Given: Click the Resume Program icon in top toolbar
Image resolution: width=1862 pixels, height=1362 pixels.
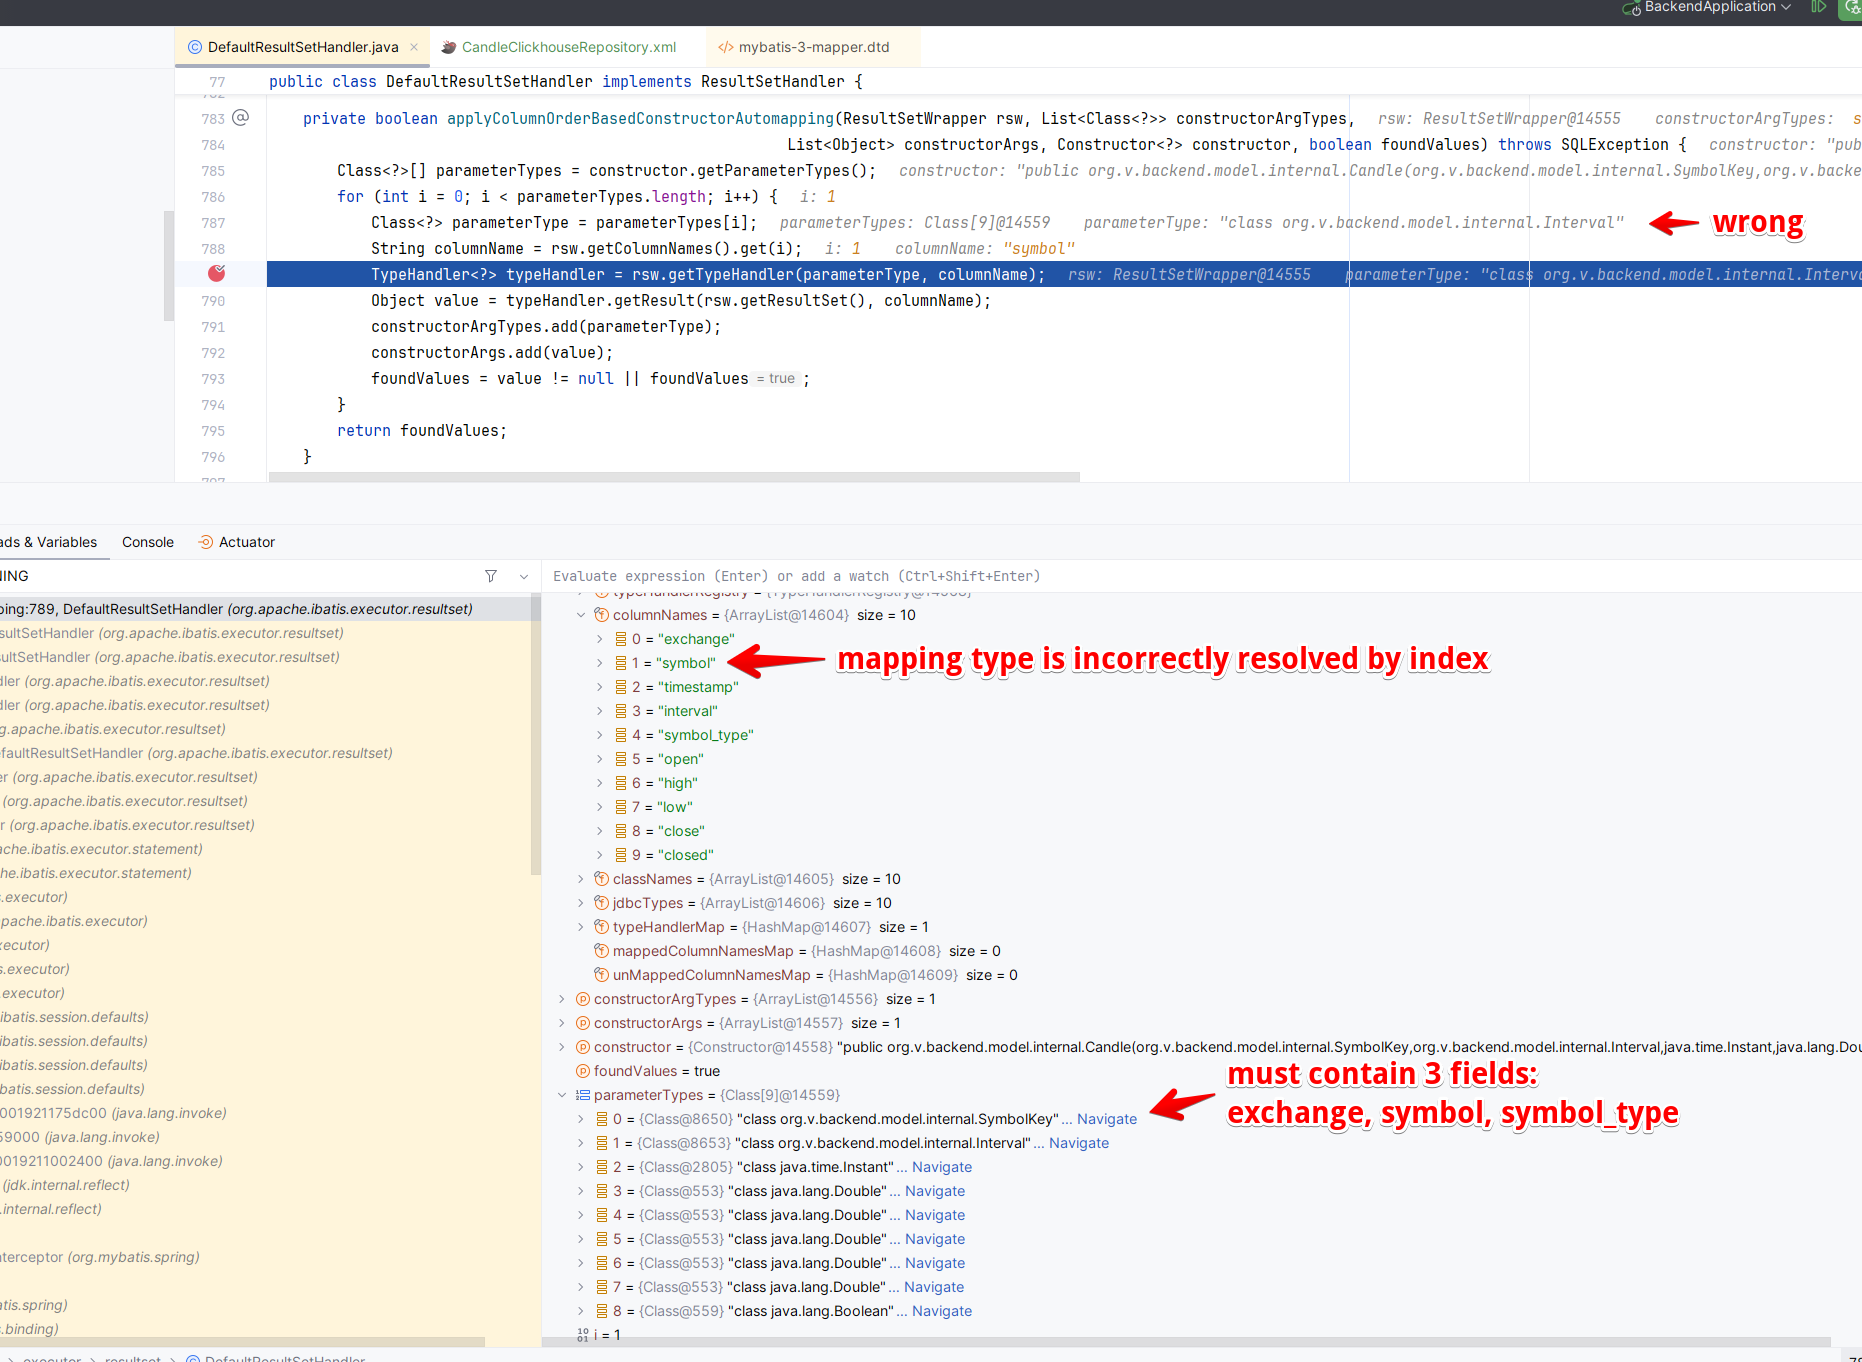Looking at the screenshot, I should tap(1819, 7).
